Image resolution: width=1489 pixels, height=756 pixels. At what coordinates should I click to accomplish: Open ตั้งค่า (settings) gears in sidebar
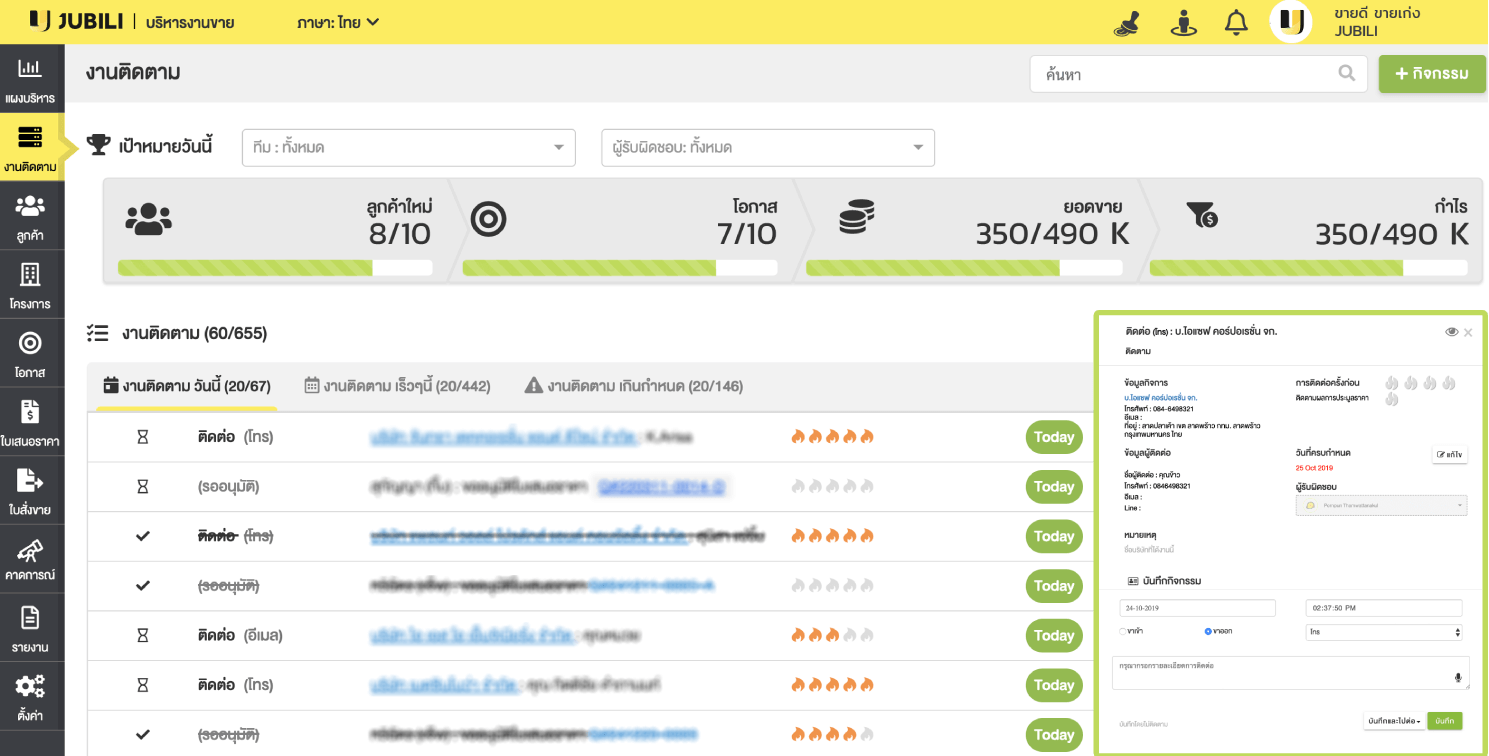click(30, 695)
